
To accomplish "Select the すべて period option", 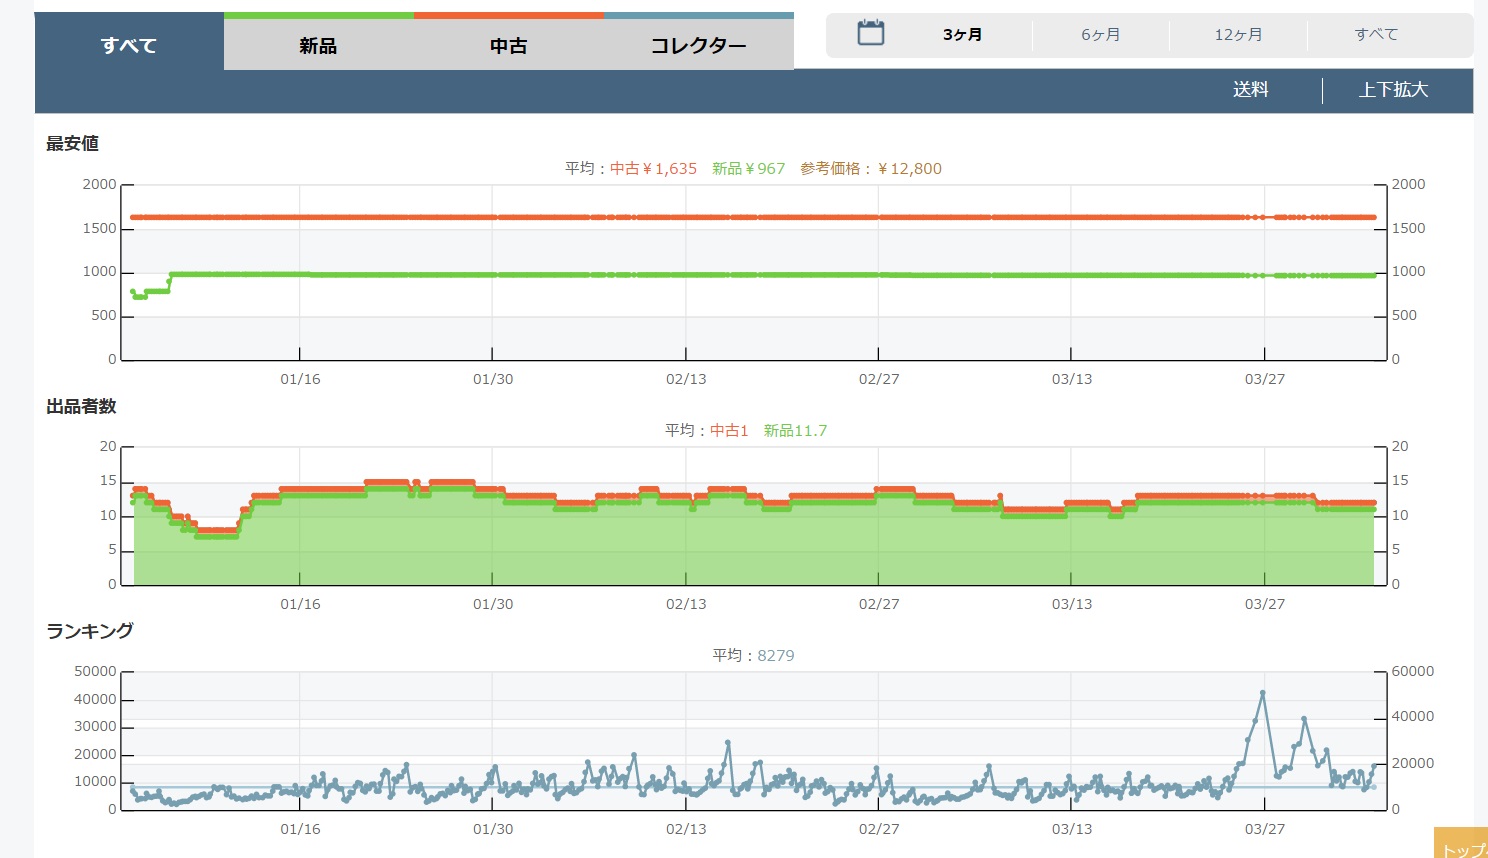I will point(1376,35).
